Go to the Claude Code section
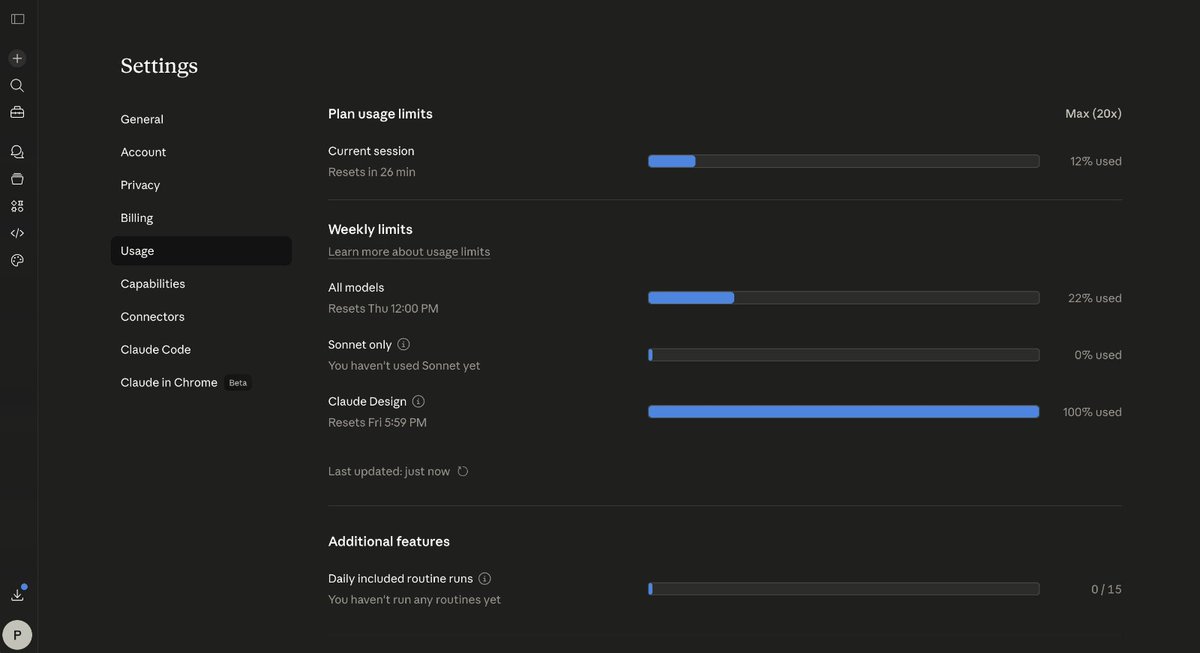 coord(201,350)
